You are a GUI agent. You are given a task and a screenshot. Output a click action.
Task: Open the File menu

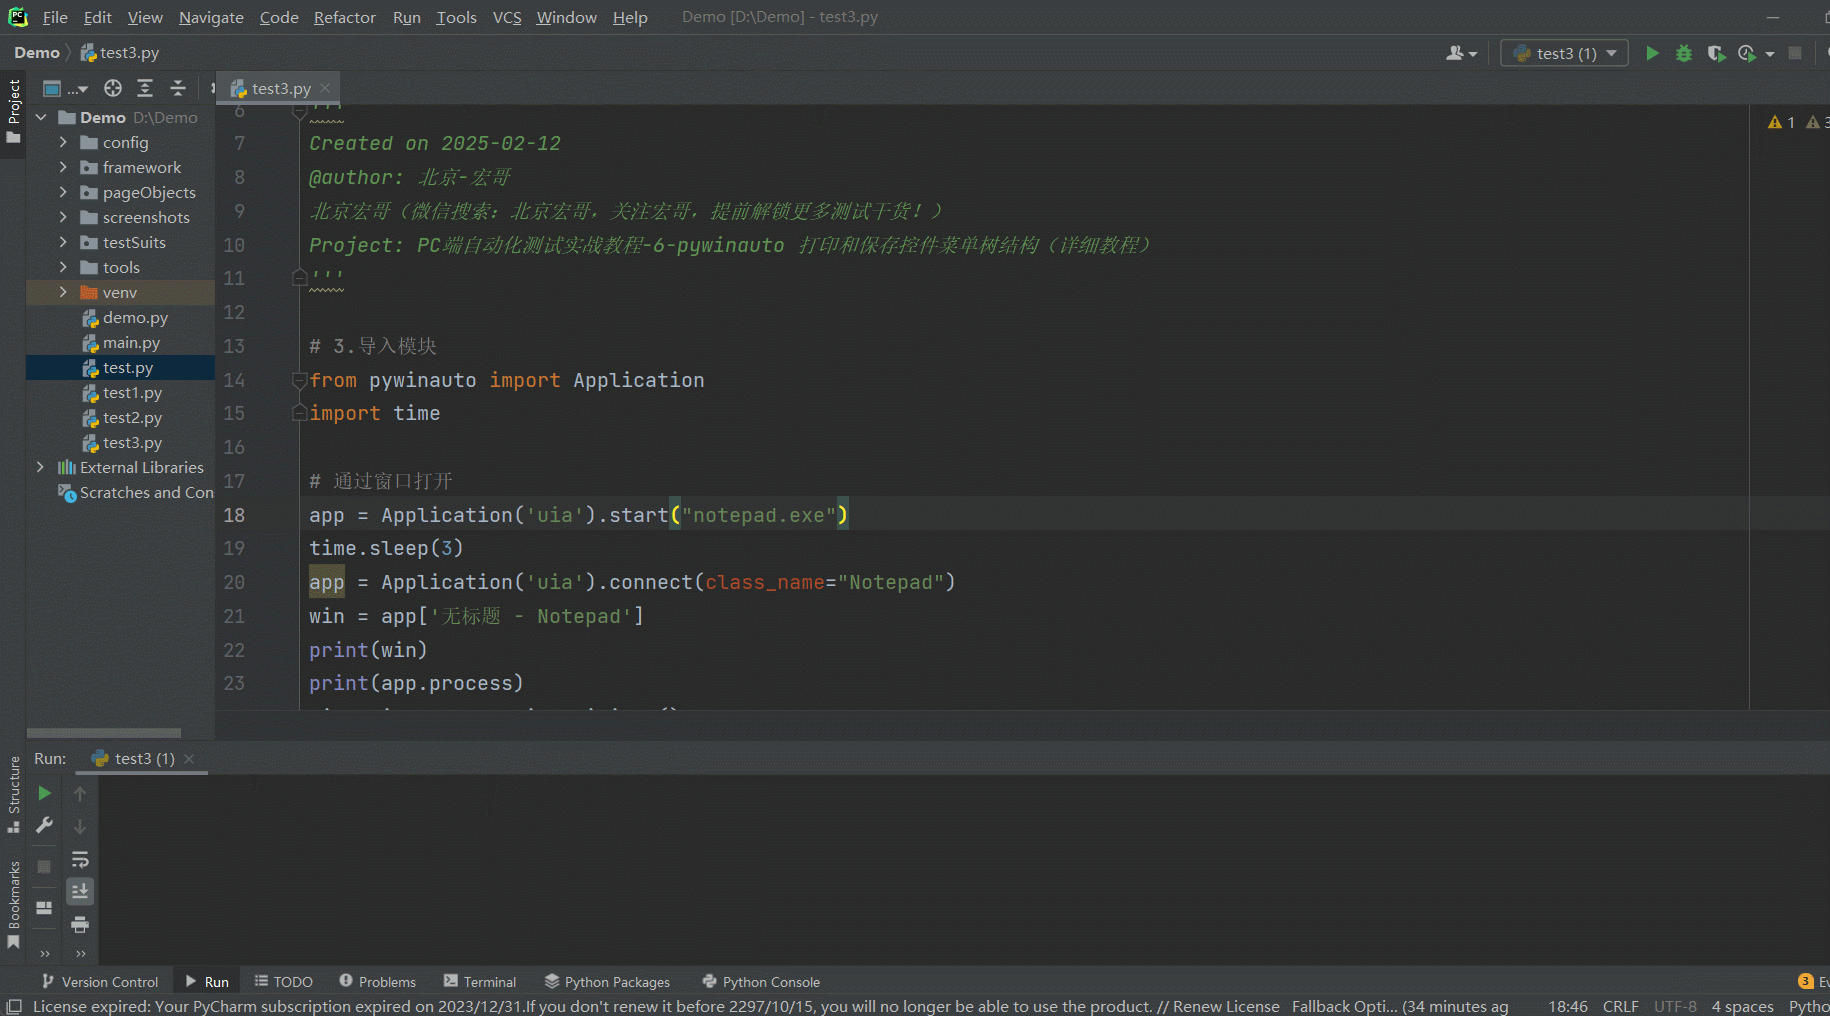point(55,17)
